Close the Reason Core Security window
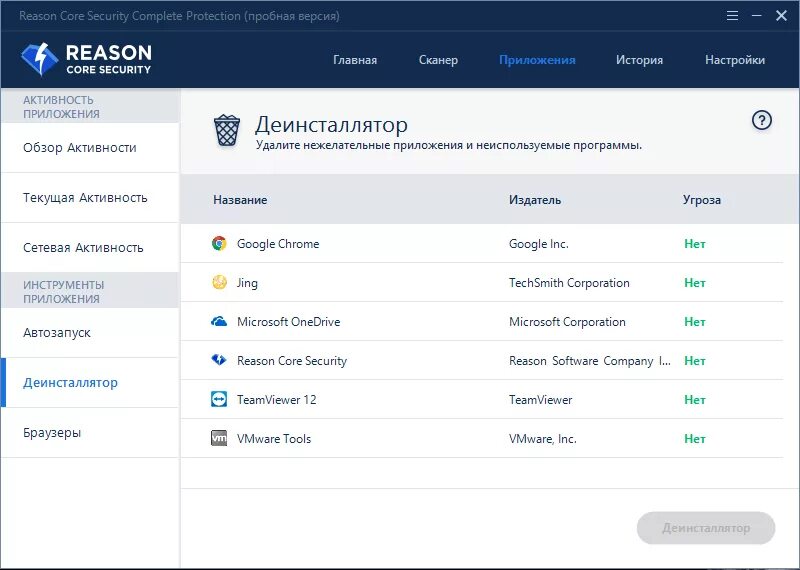The image size is (800, 570). tap(781, 16)
